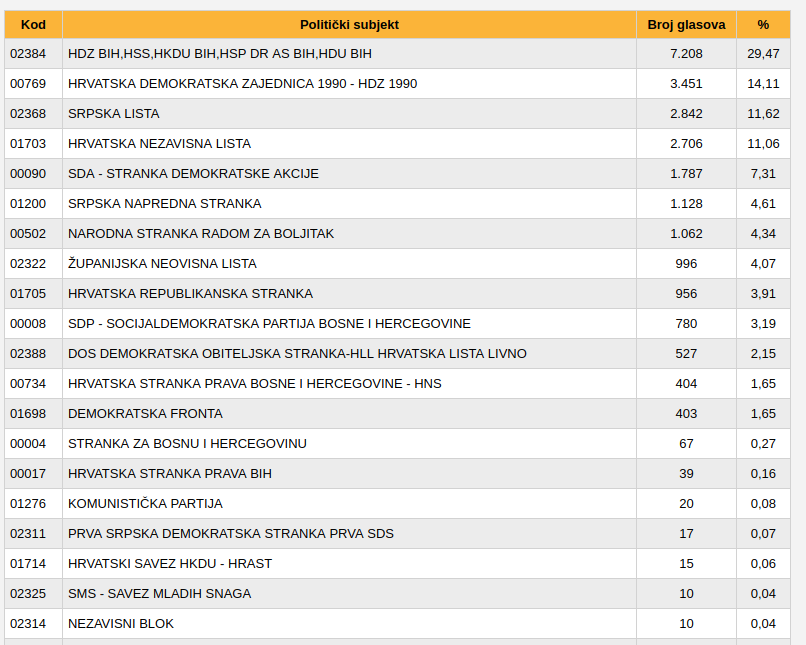Select "KOMUNISTIČKA PARTIJA"
The width and height of the screenshot is (806, 645).
pos(145,504)
